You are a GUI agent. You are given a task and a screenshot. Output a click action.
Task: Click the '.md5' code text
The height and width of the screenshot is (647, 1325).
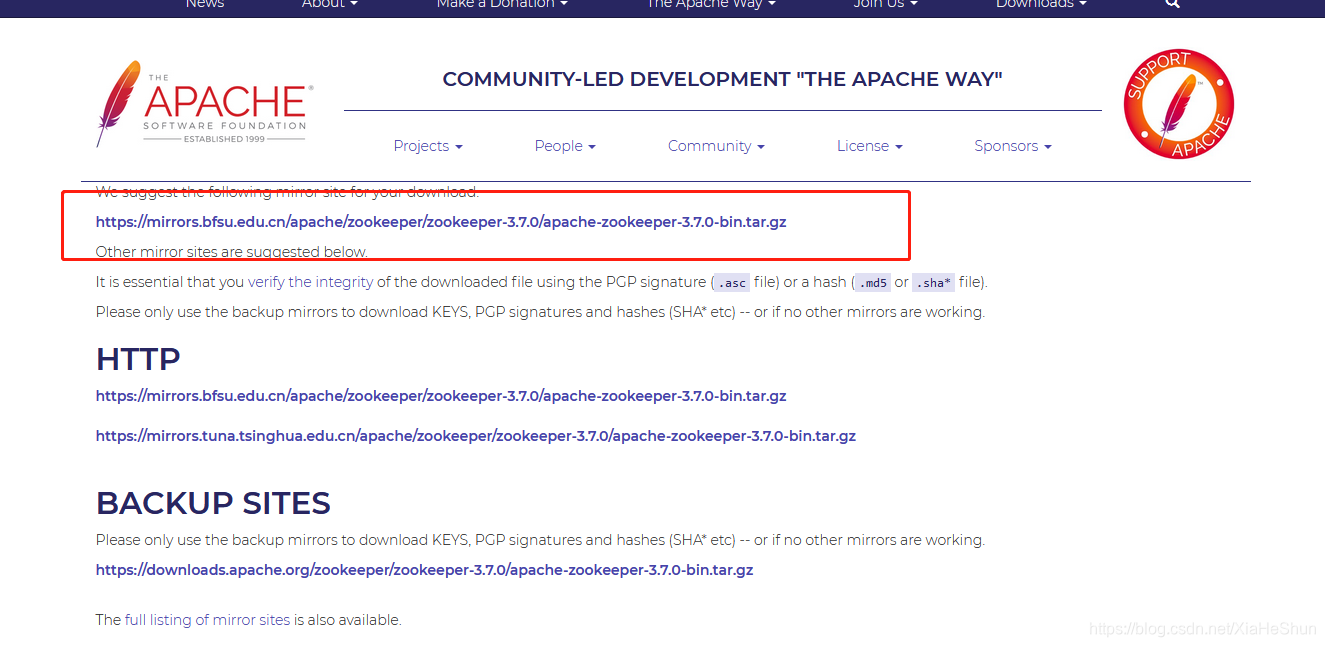coord(872,283)
